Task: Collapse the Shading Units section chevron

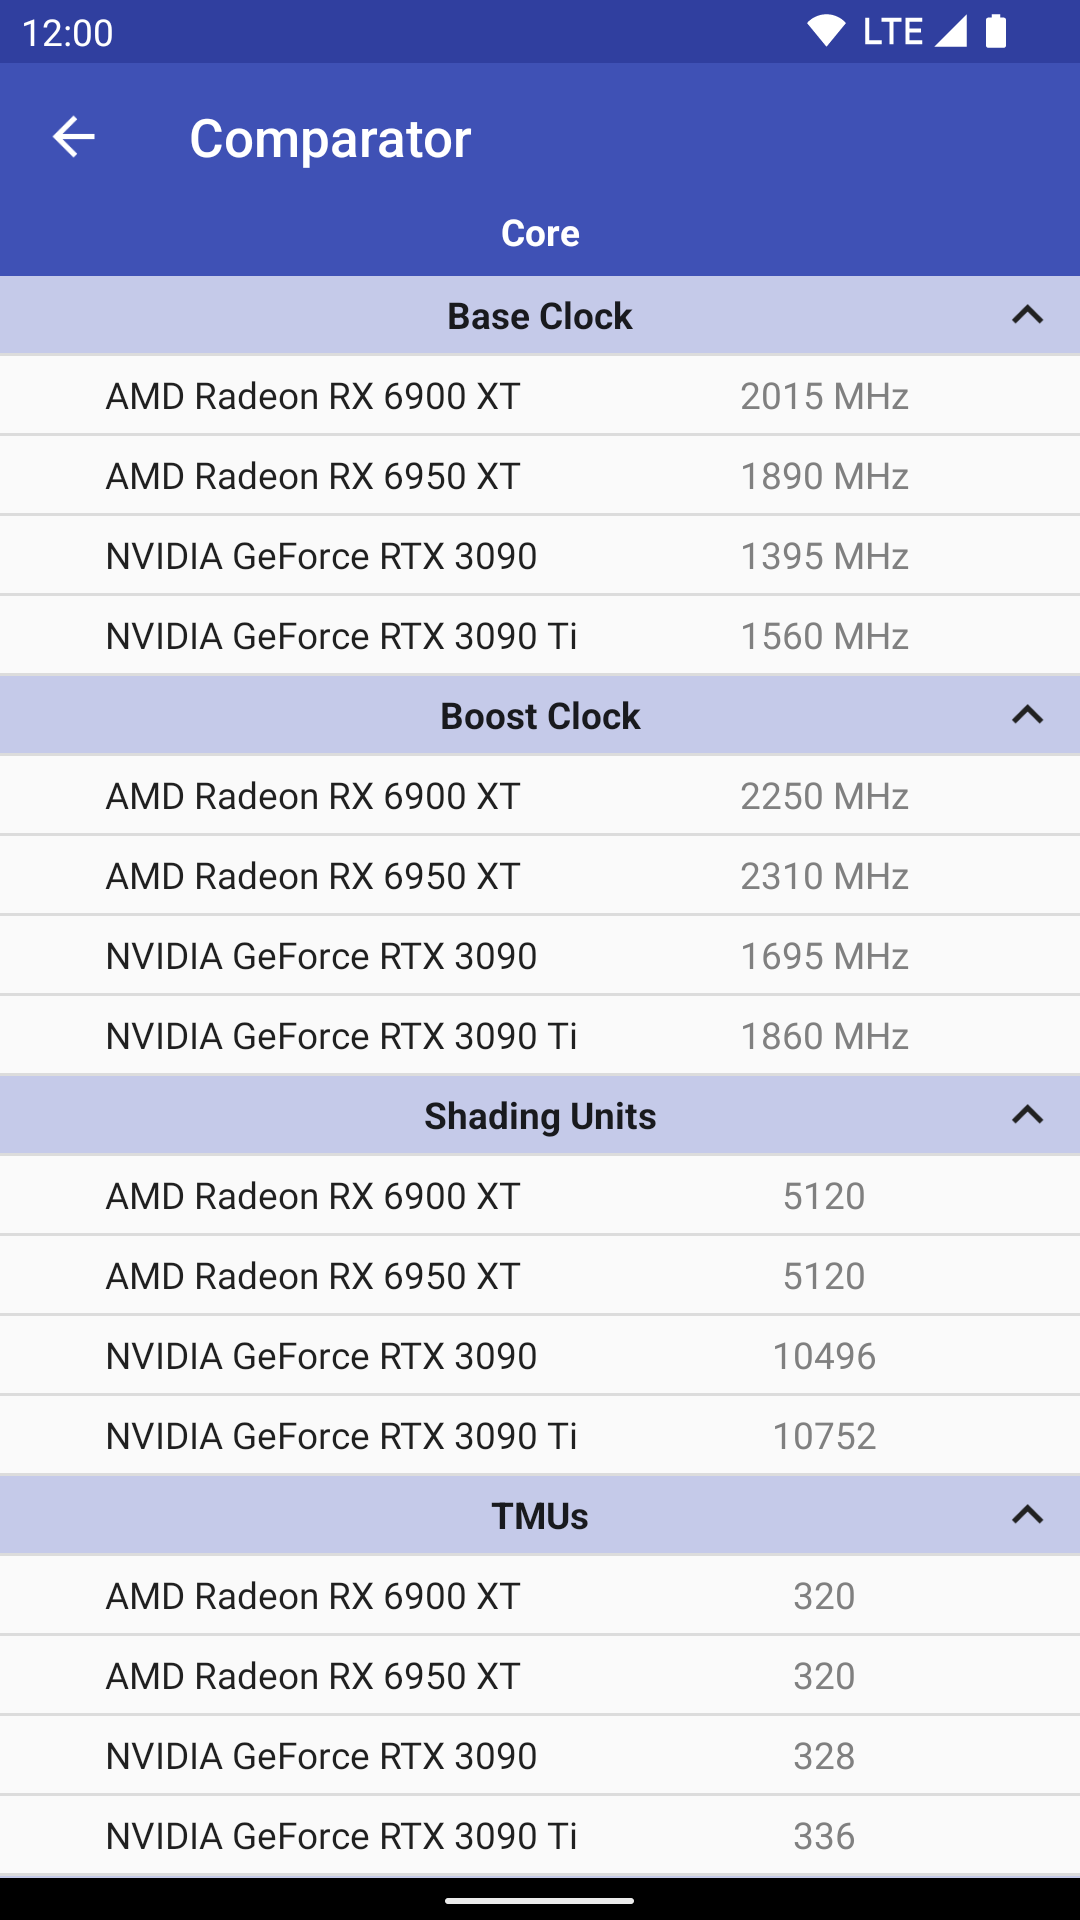Action: pyautogui.click(x=1027, y=1116)
